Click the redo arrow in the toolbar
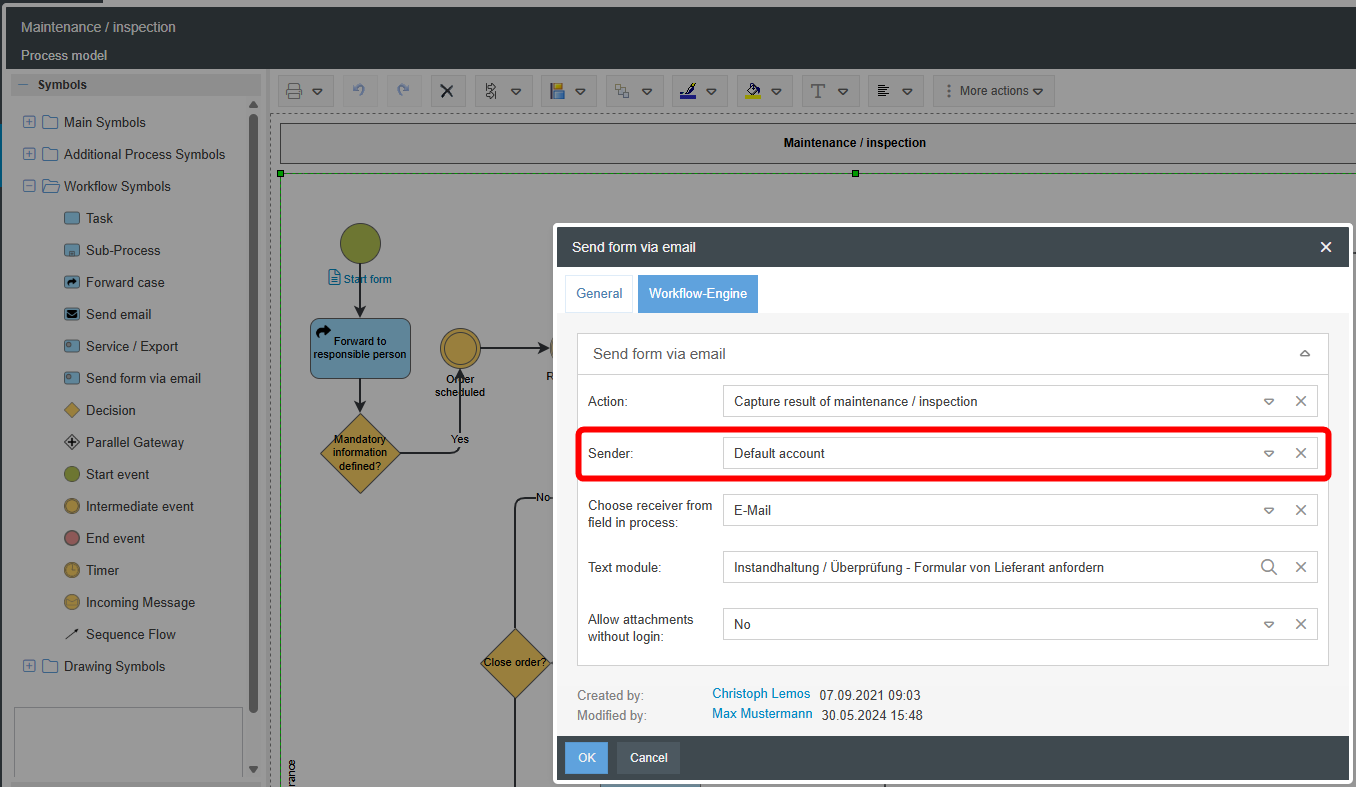The height and width of the screenshot is (787, 1356). click(x=403, y=91)
